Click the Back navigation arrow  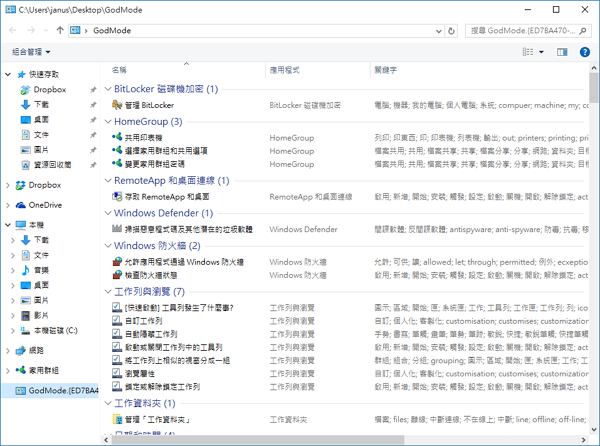coord(13,30)
